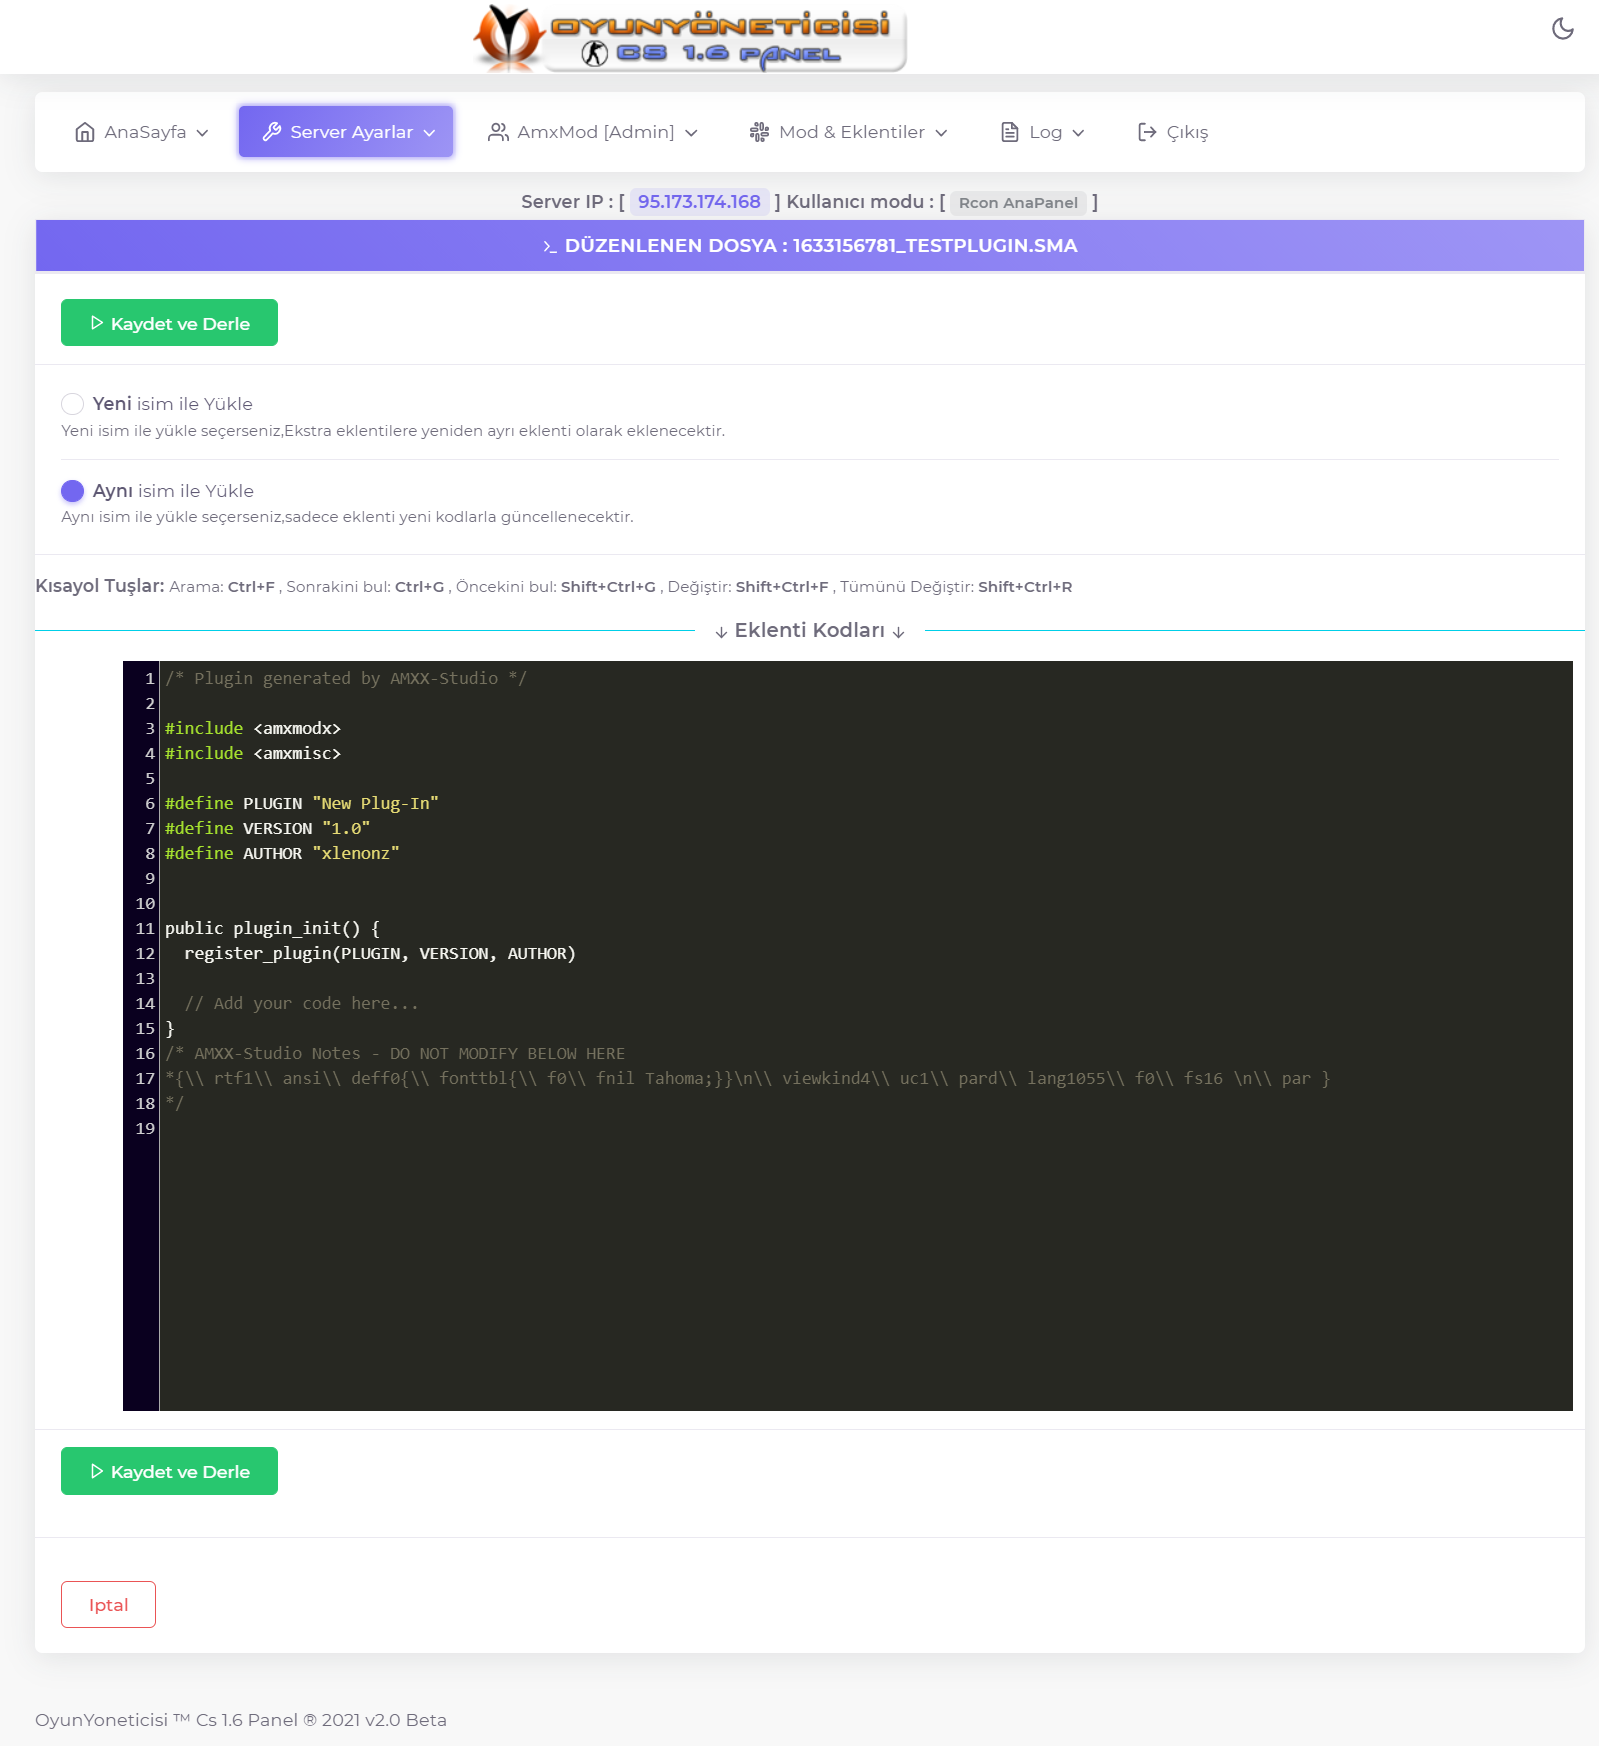Click code line #define PLUGIN "New Plug-In"

[302, 803]
